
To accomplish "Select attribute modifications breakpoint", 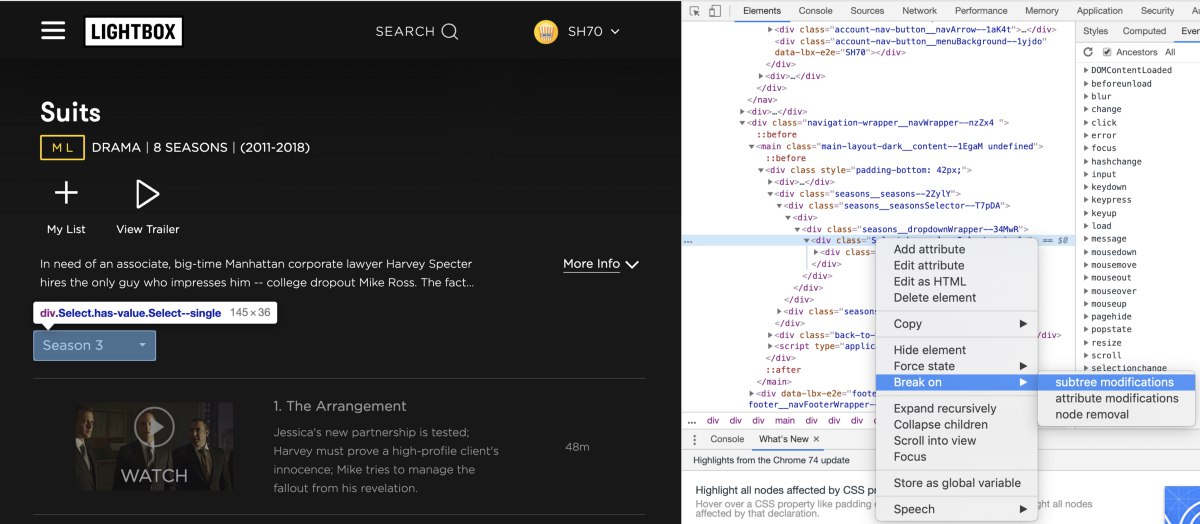I will point(1116,398).
